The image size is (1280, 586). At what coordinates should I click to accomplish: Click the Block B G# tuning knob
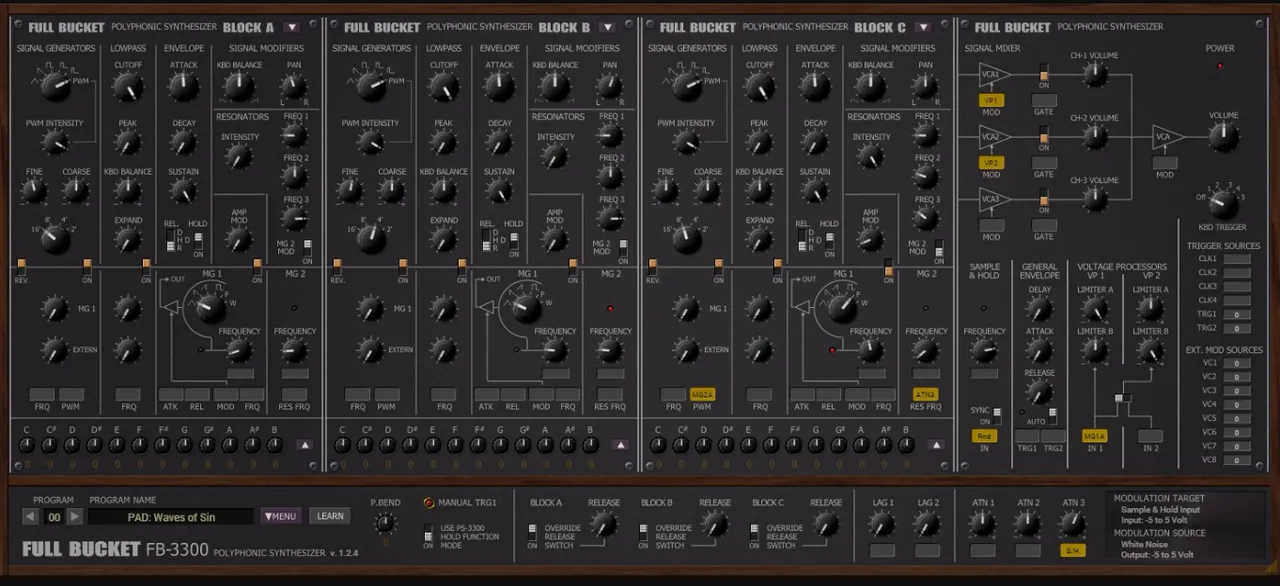pos(523,445)
